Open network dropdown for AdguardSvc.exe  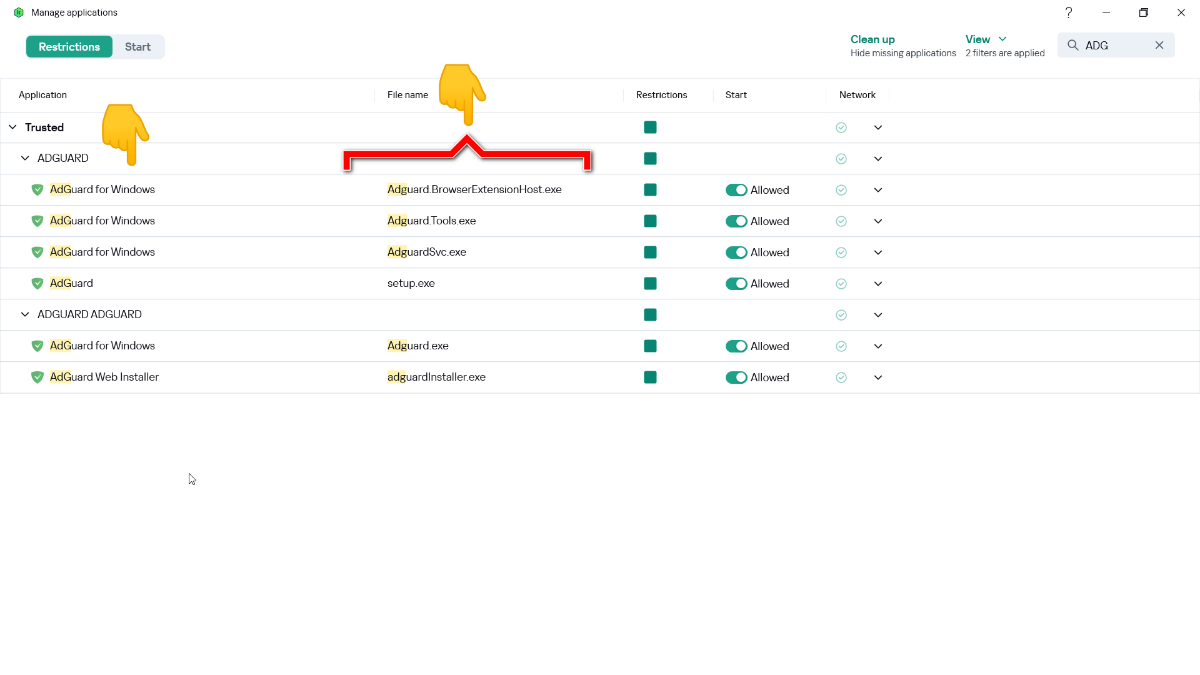[878, 252]
